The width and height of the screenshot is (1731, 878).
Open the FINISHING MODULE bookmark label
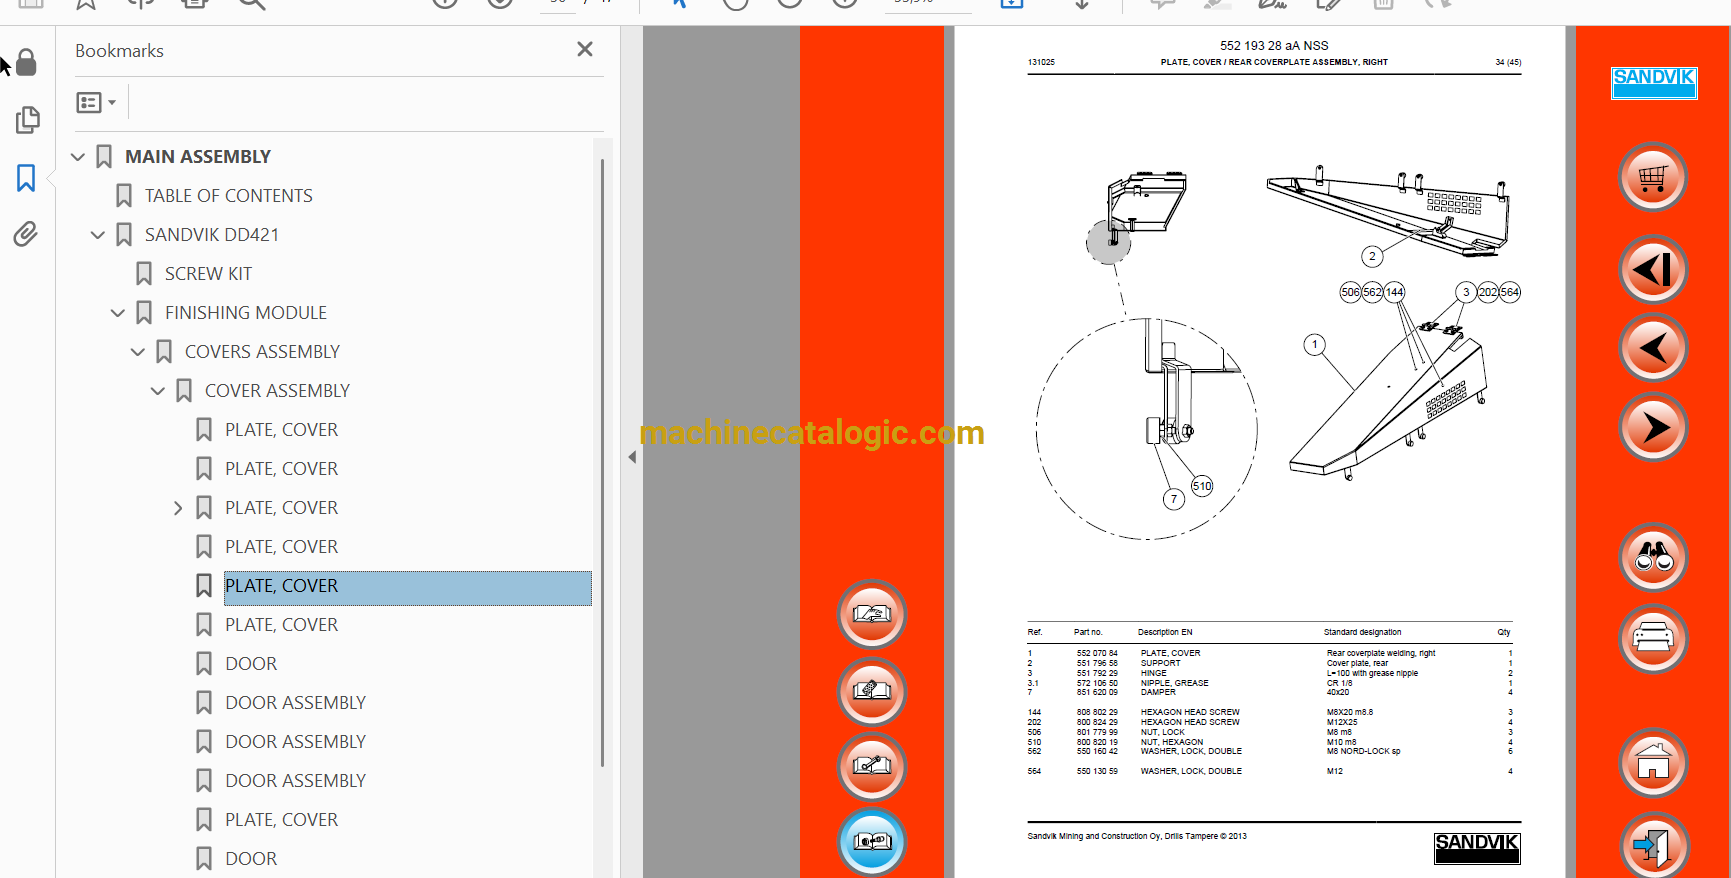click(246, 313)
